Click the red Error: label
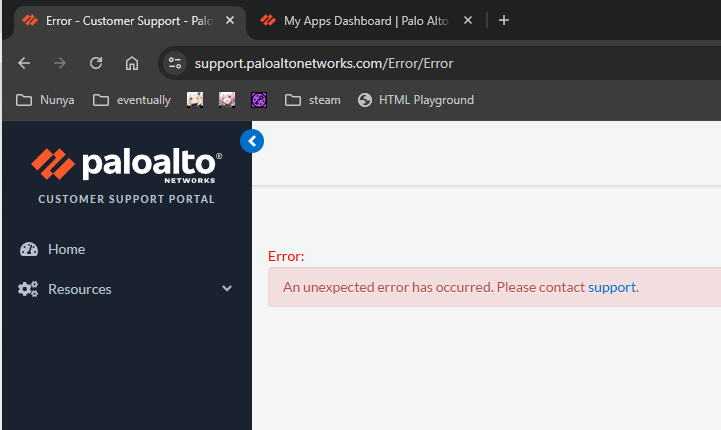The image size is (721, 430). [286, 256]
